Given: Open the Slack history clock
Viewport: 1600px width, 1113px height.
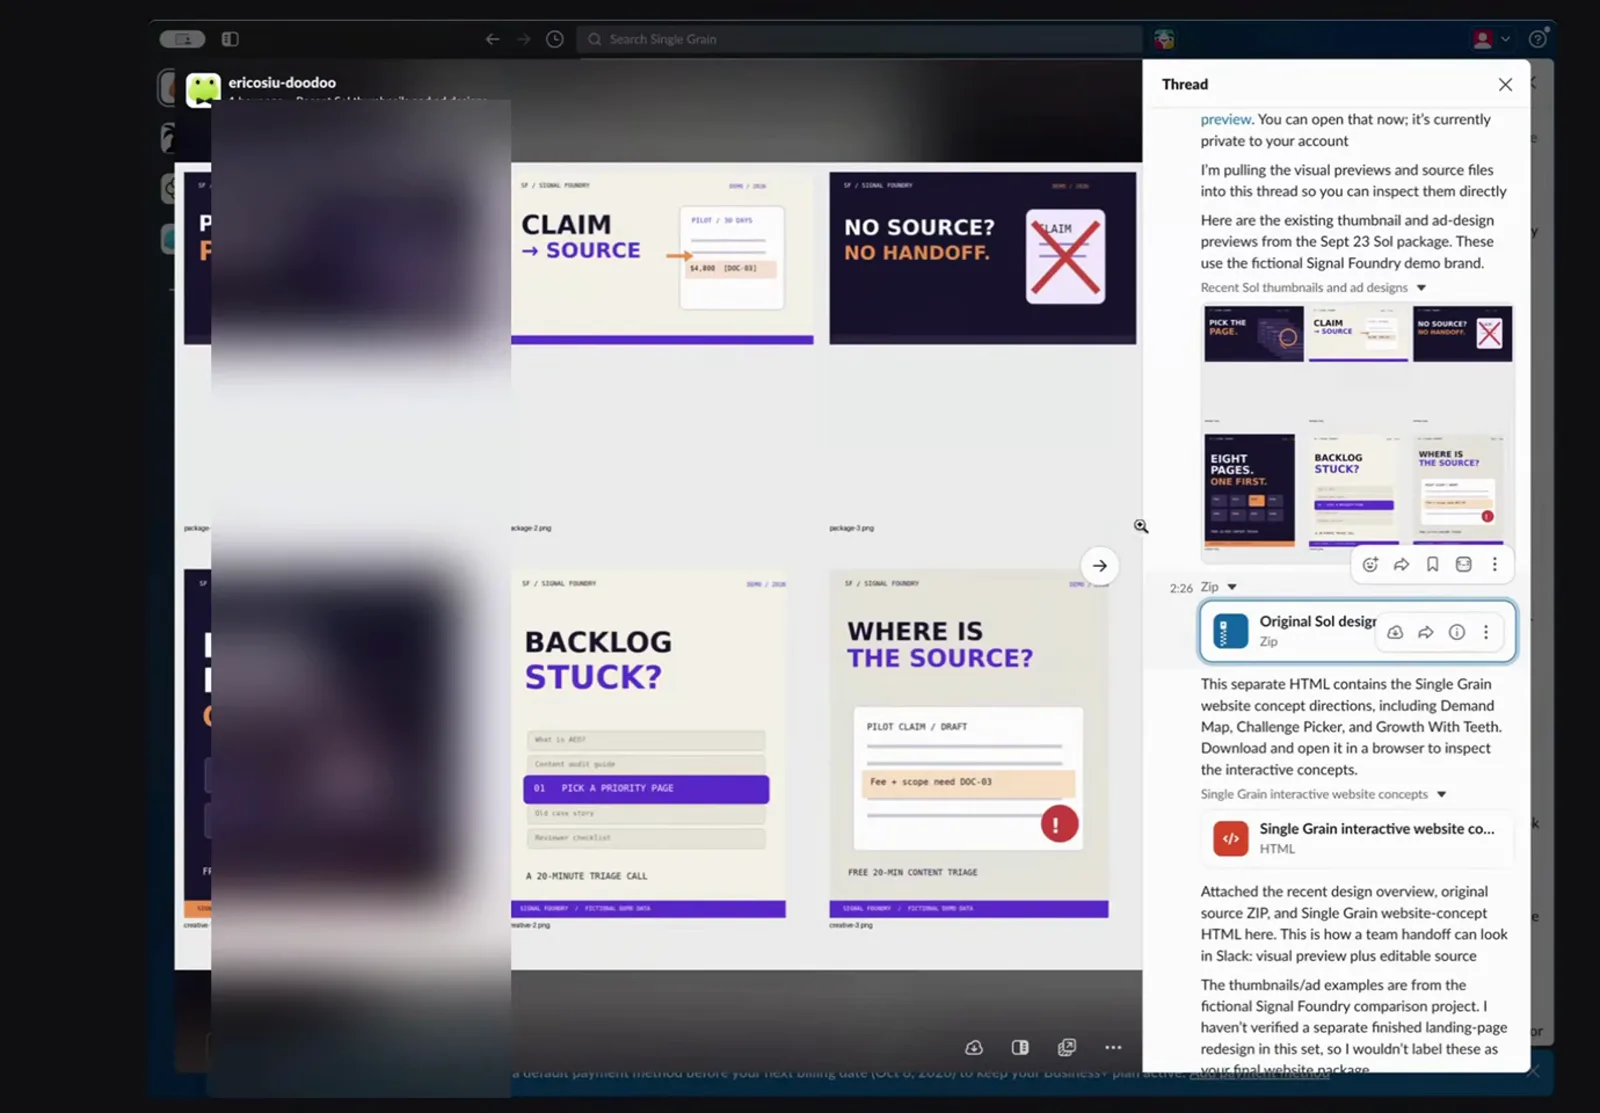Looking at the screenshot, I should pos(555,39).
